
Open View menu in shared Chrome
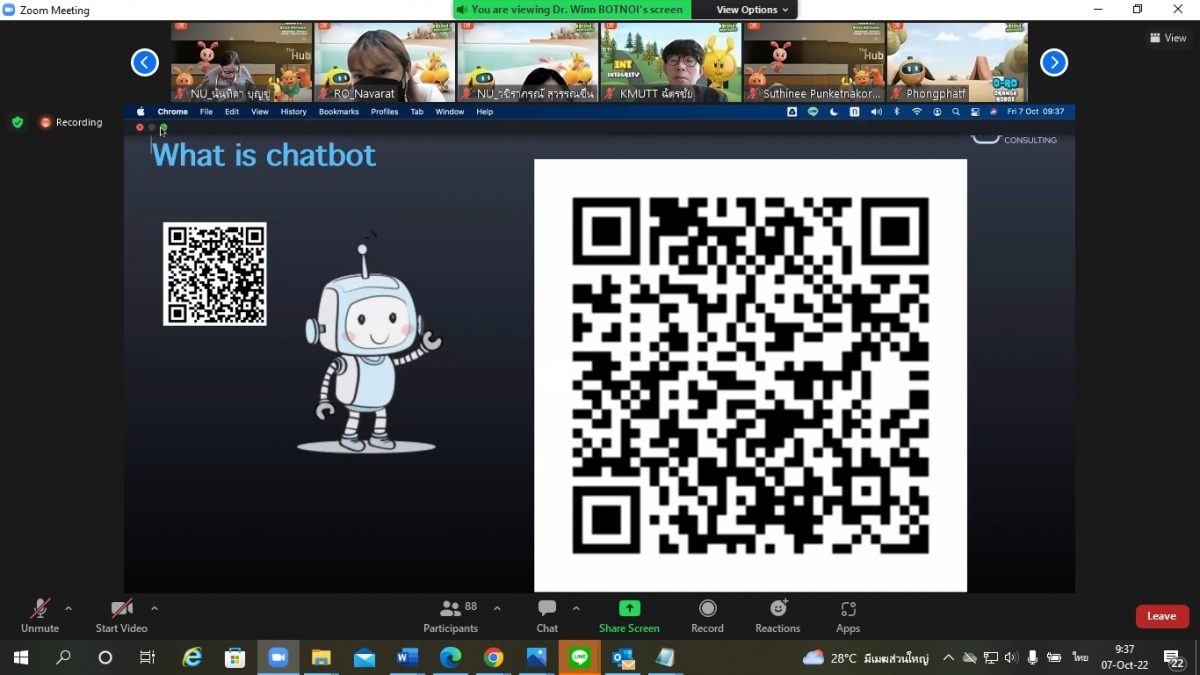(x=260, y=112)
